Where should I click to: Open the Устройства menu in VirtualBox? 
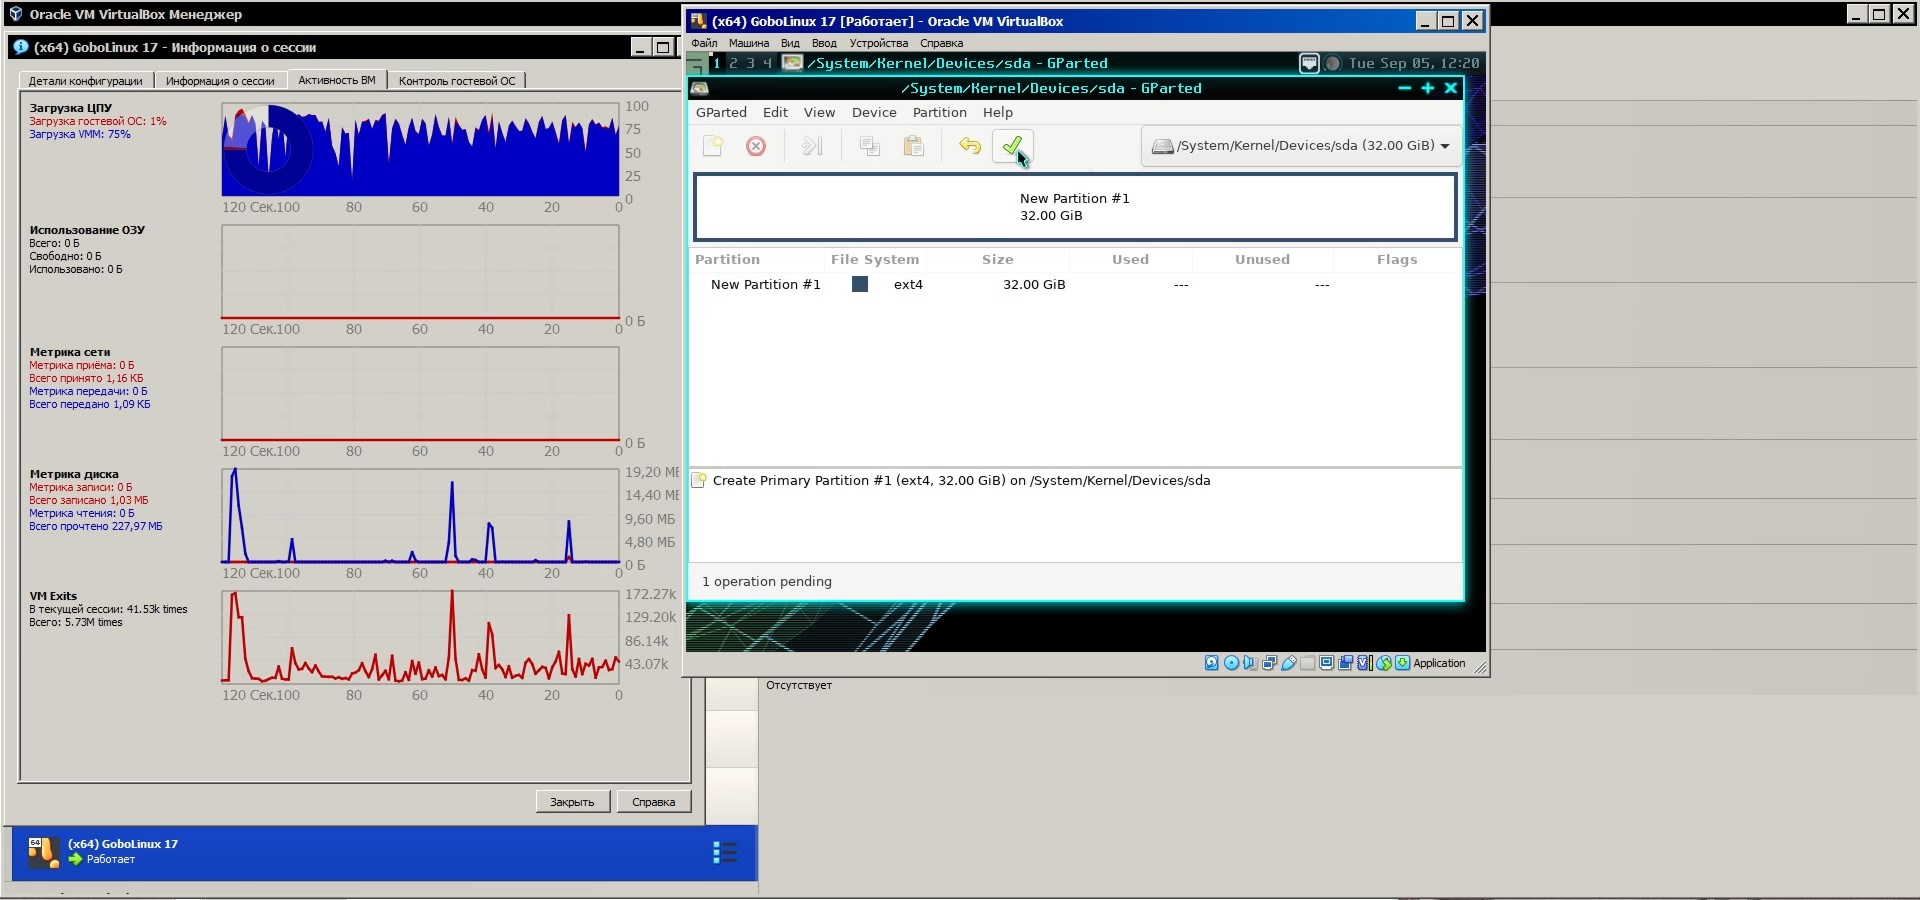878,43
